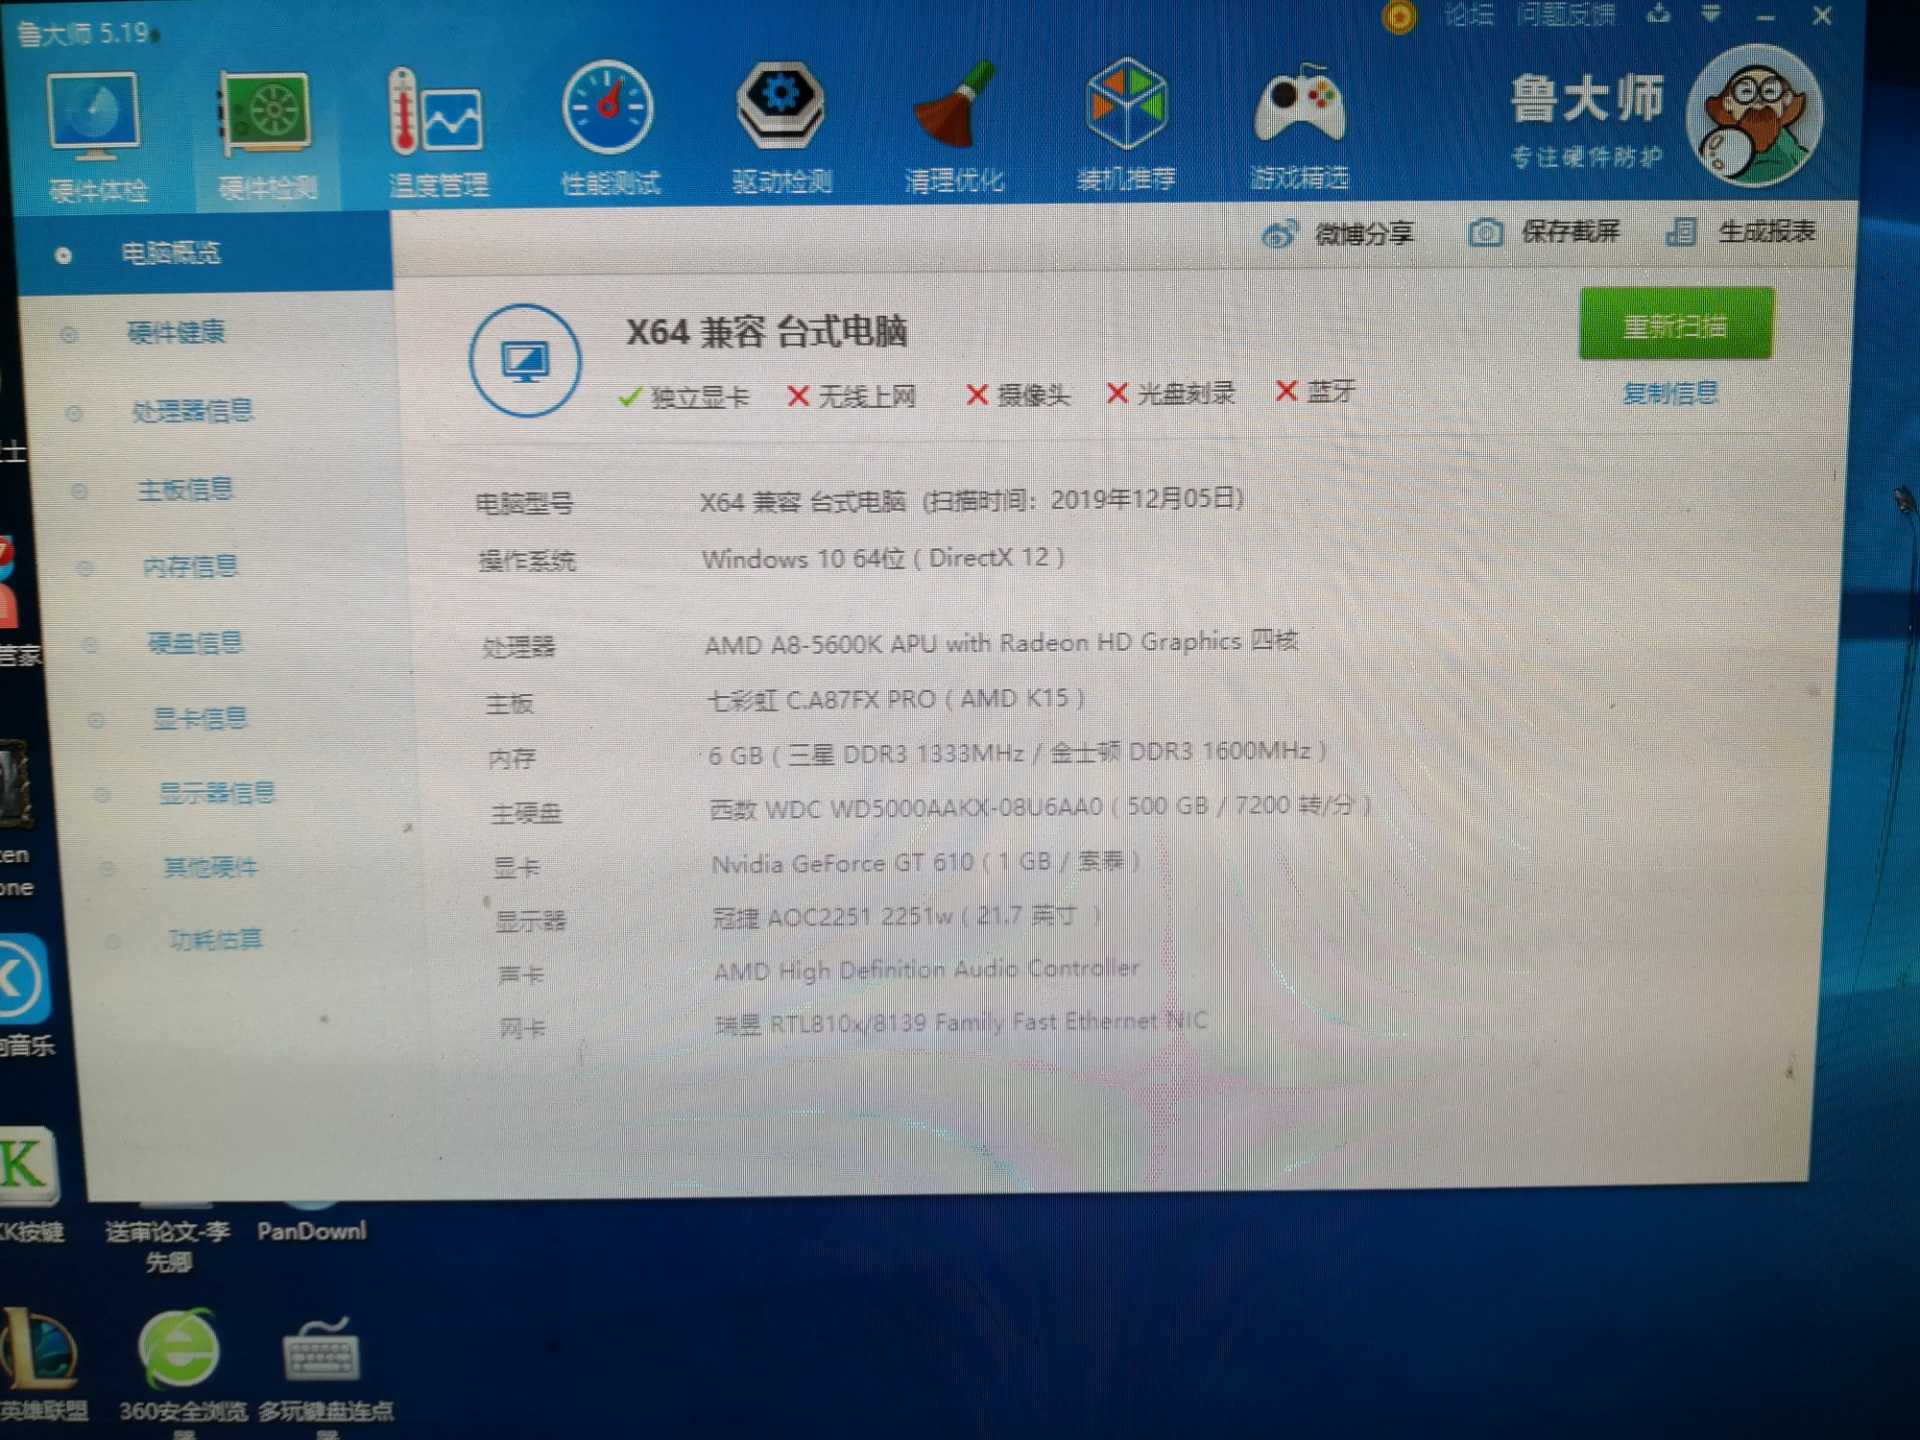Share via 微博分享

tap(1337, 234)
